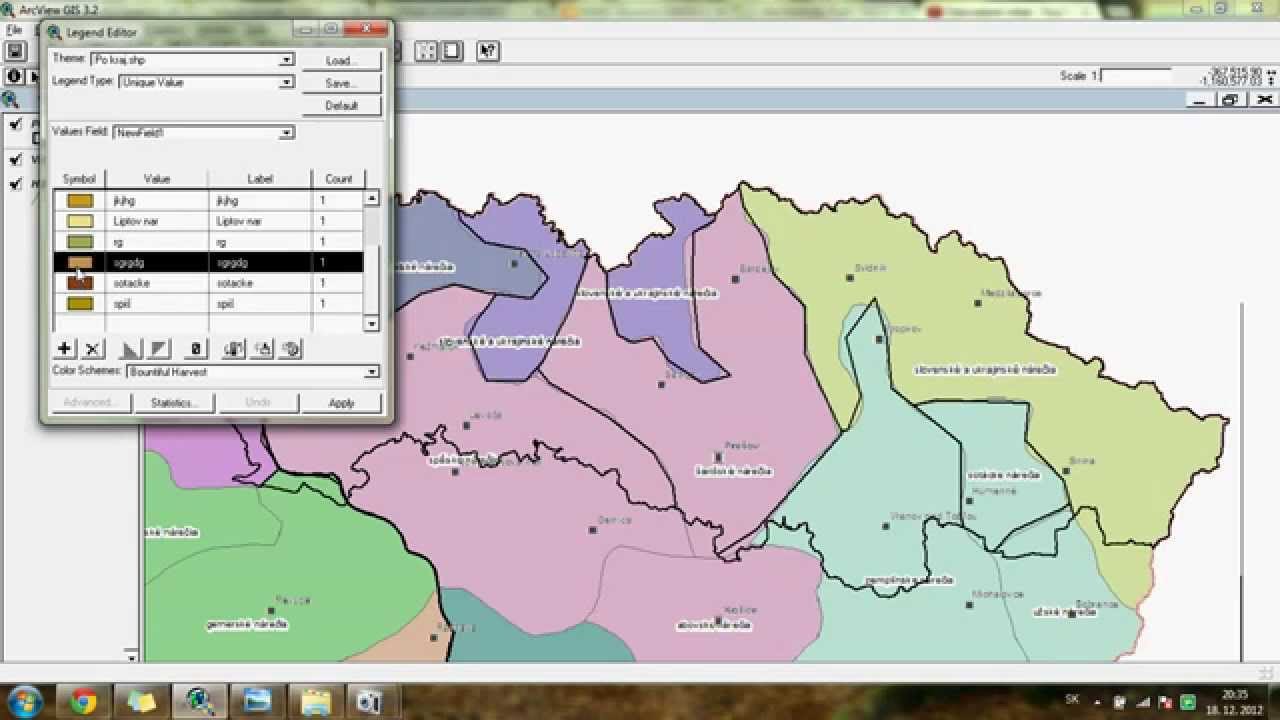Click the legend list scroll up arrow
This screenshot has height=720, width=1280.
pyautogui.click(x=371, y=199)
